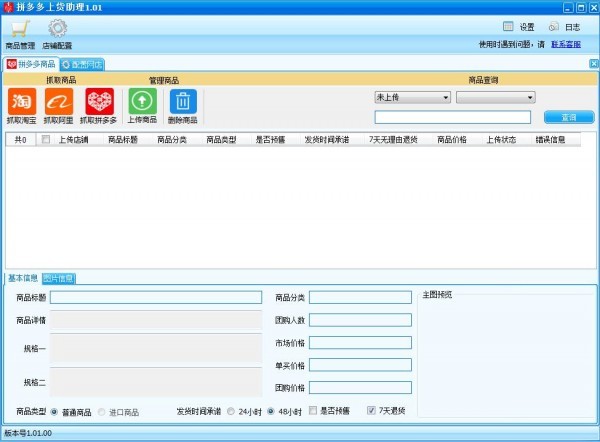Click the 商品分类 column header
The height and width of the screenshot is (442, 600).
pyautogui.click(x=172, y=140)
